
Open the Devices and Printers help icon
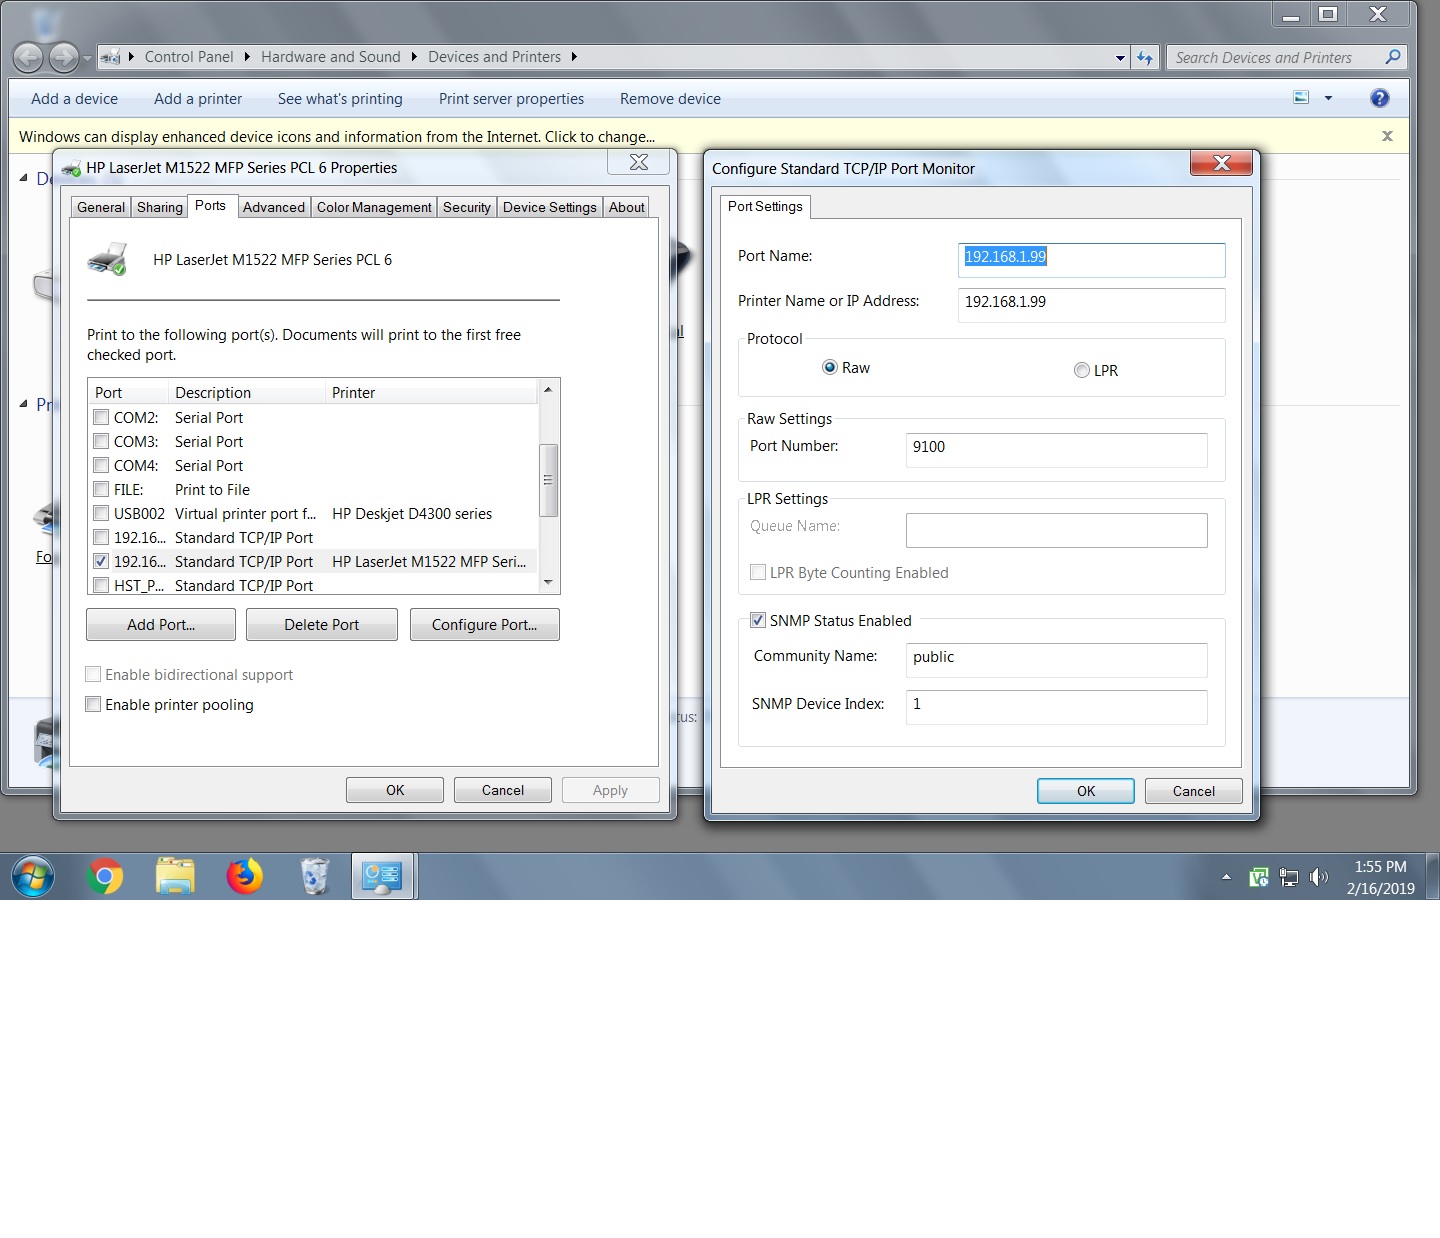tap(1379, 98)
